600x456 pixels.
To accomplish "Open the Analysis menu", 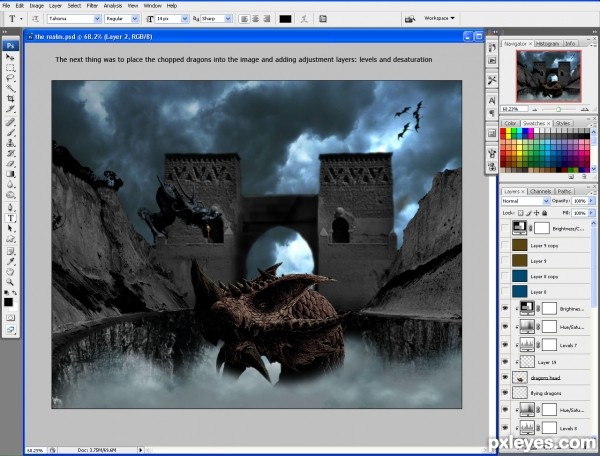I will [113, 6].
